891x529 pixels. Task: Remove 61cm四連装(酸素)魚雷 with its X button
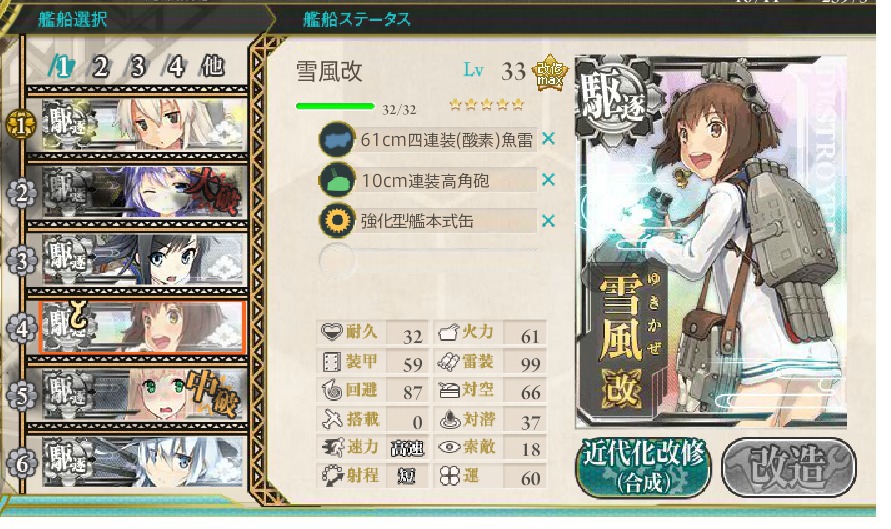click(548, 138)
